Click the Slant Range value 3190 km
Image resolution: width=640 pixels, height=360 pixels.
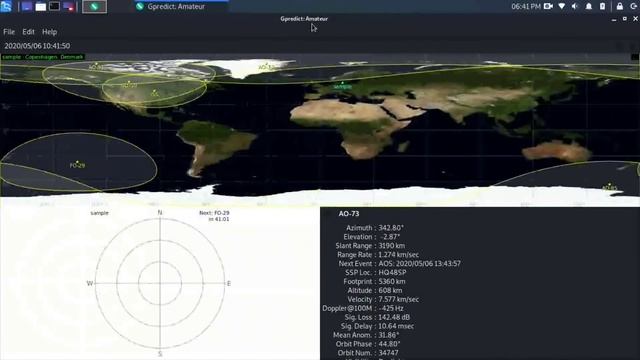pos(392,246)
